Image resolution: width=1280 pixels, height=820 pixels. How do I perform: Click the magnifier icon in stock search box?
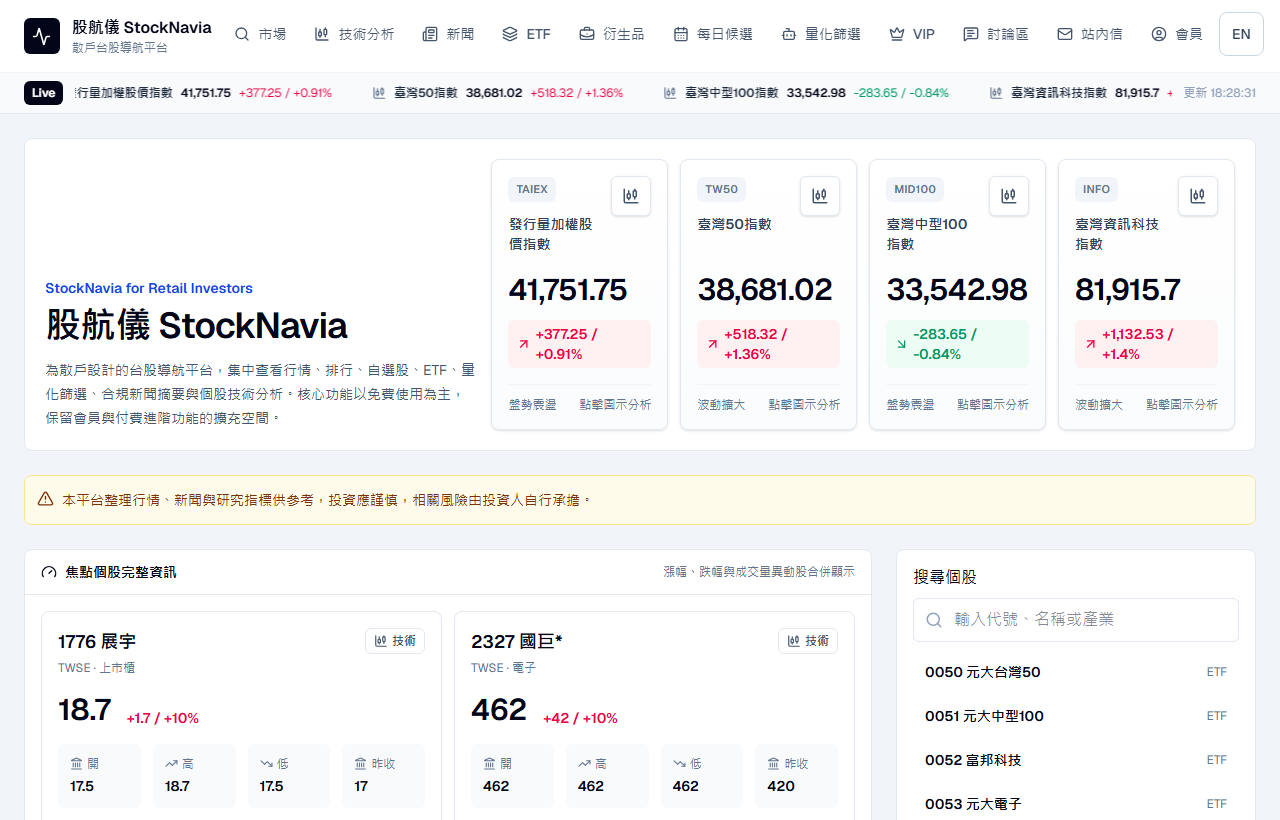tap(934, 620)
